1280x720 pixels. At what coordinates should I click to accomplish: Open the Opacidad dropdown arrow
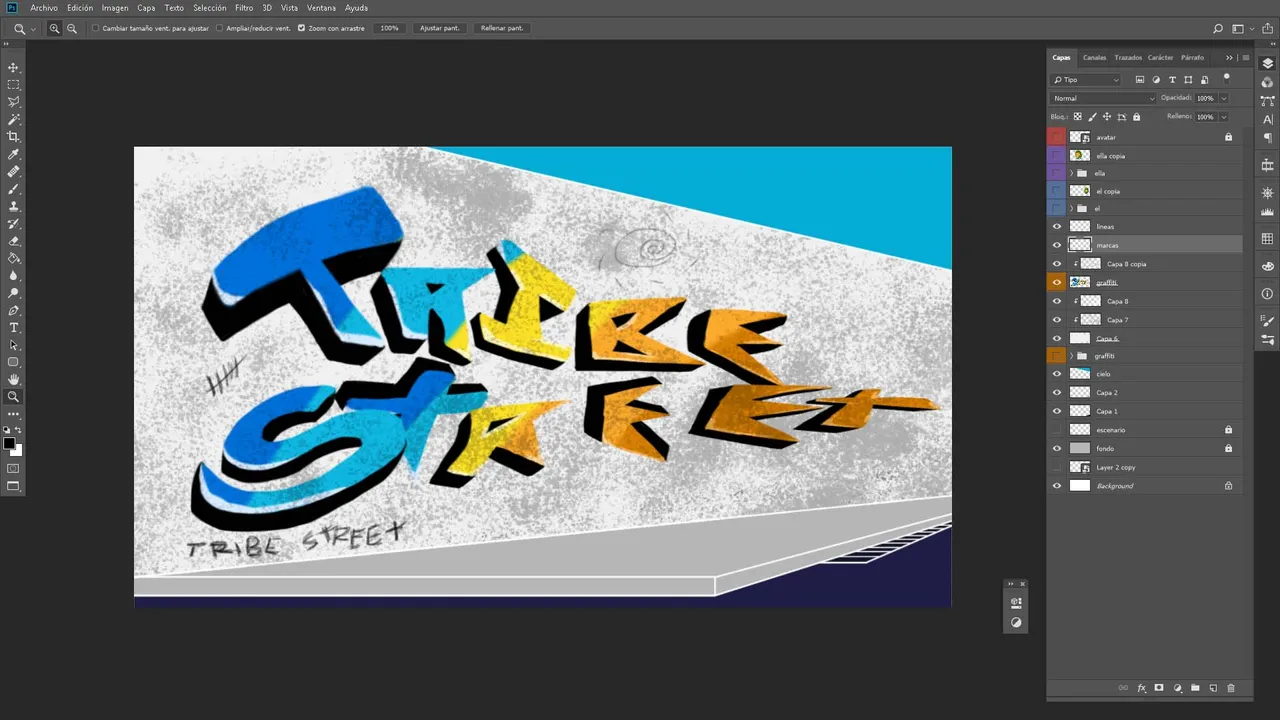click(x=1223, y=98)
